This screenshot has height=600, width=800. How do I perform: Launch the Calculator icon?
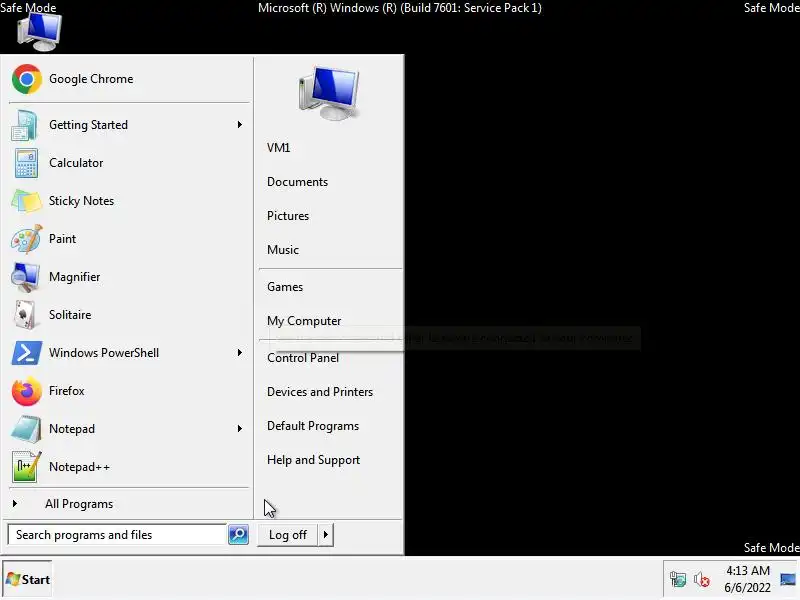click(26, 163)
